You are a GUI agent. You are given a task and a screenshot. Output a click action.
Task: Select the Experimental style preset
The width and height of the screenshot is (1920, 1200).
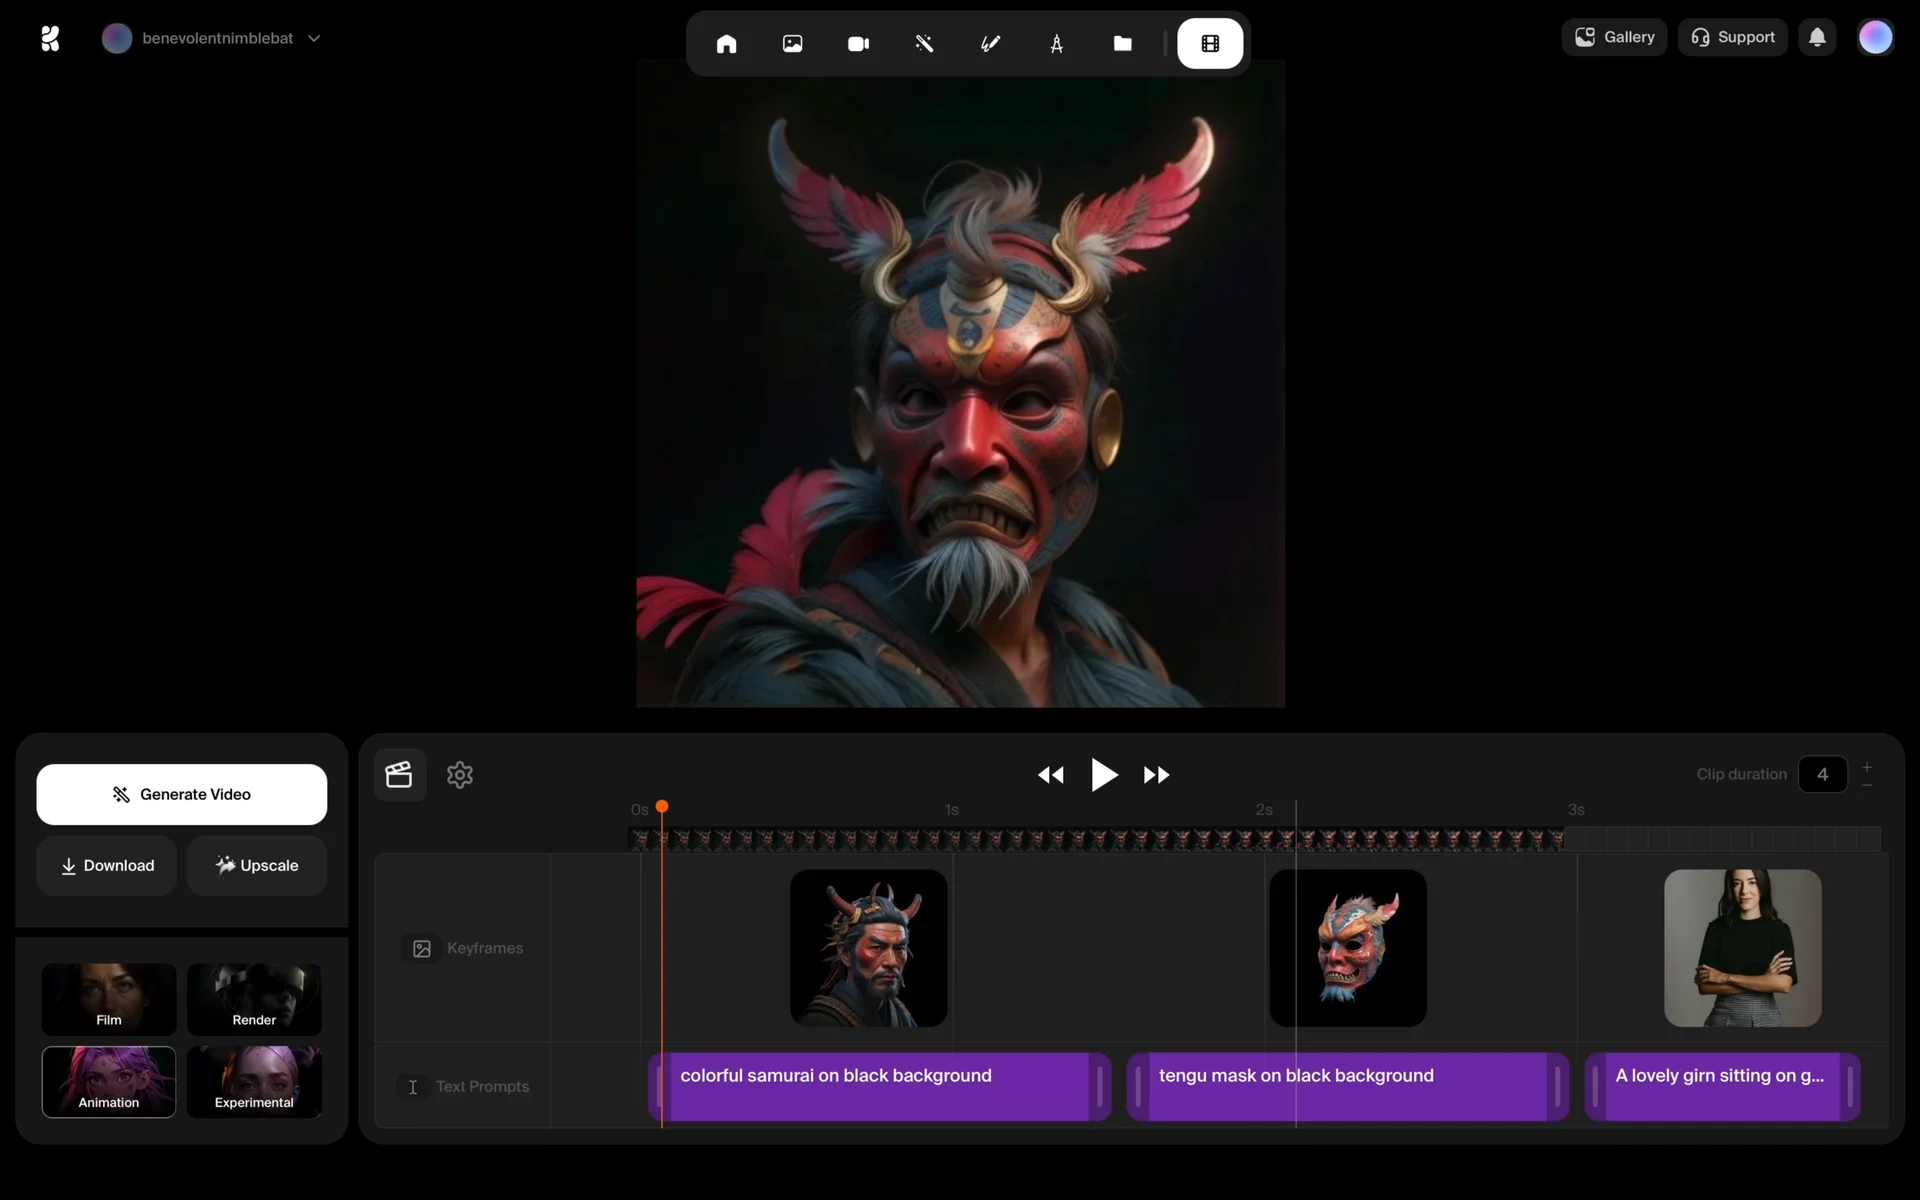click(254, 1082)
